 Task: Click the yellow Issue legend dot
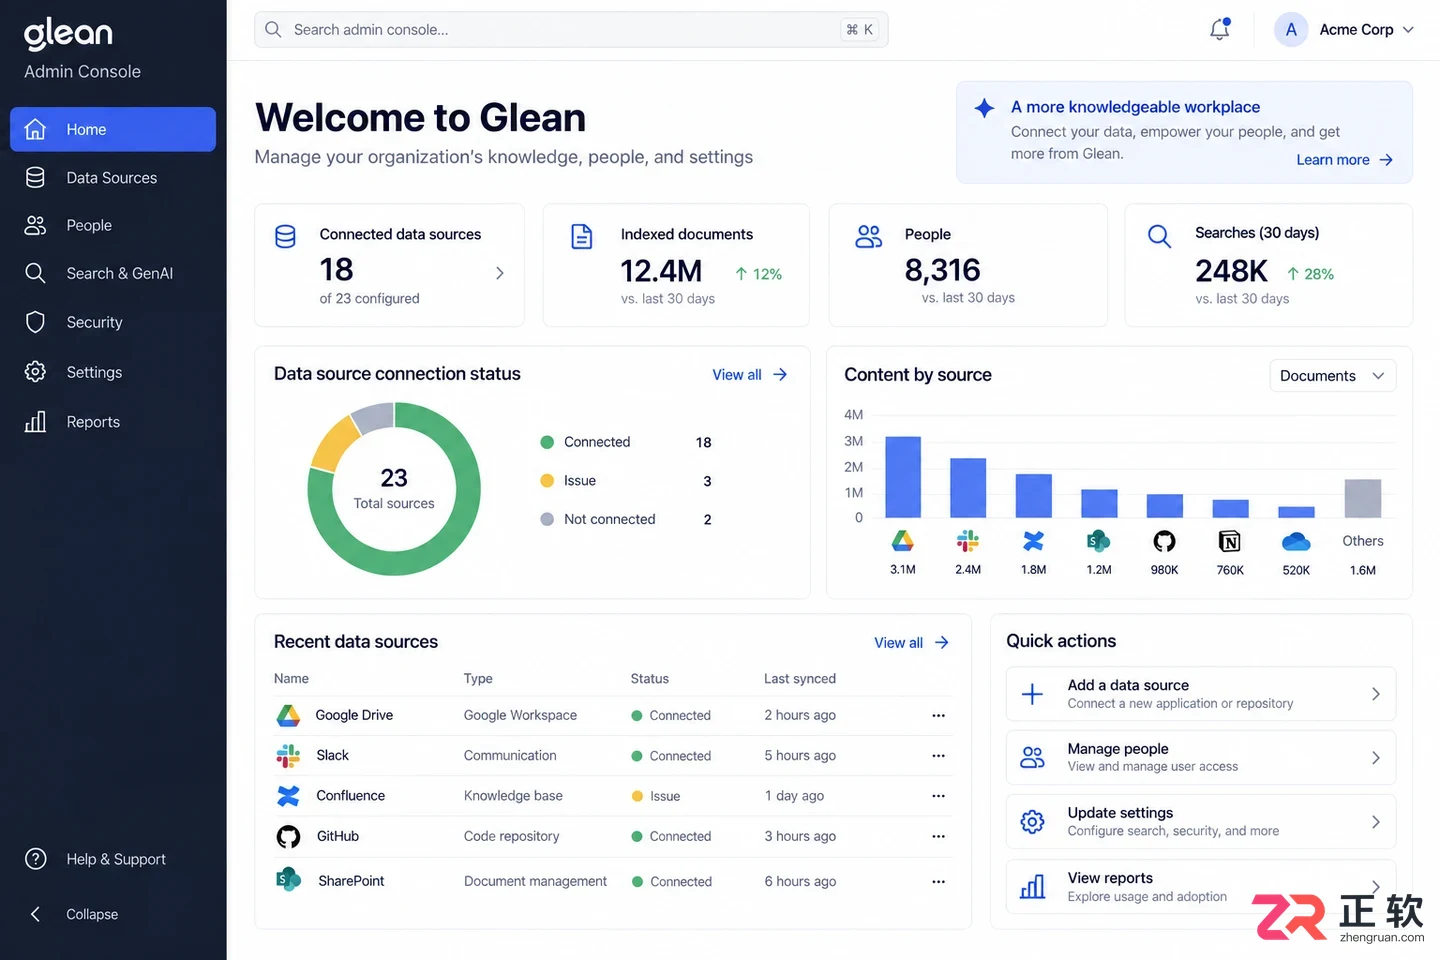[547, 481]
